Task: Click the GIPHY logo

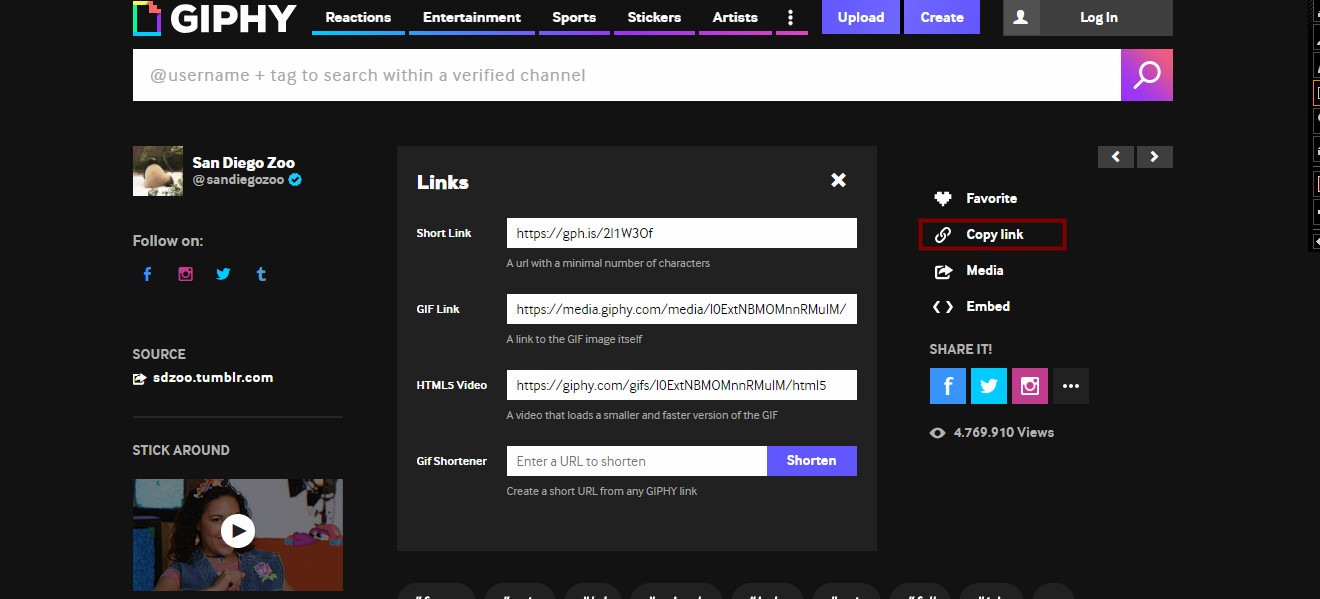Action: click(215, 18)
